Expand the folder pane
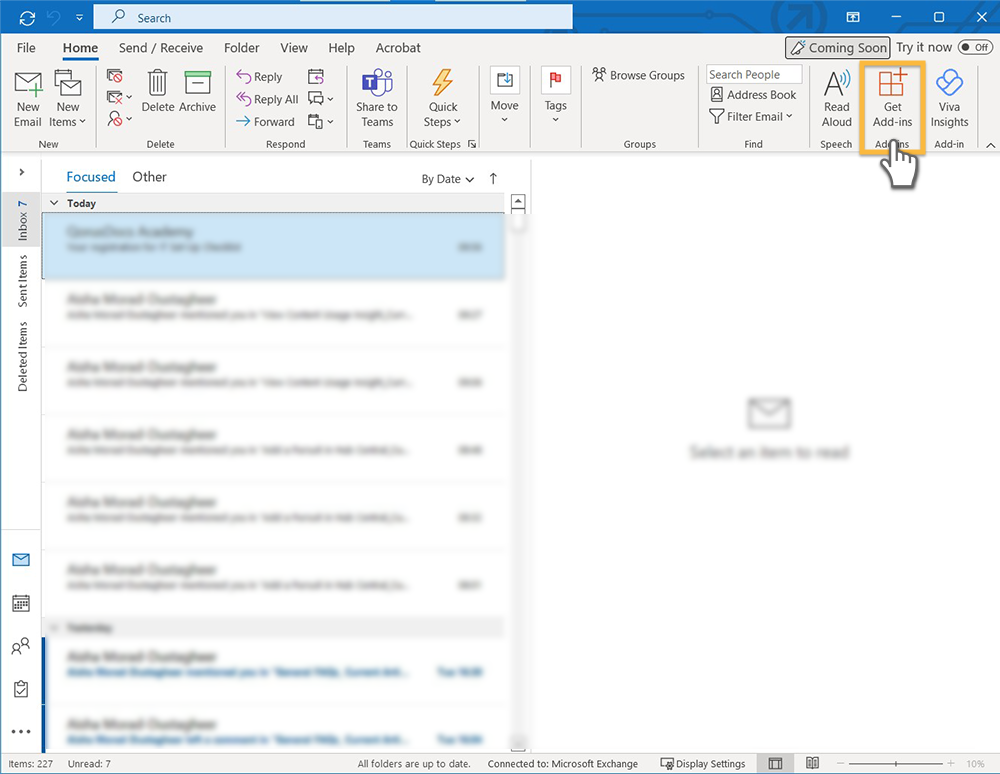The height and width of the screenshot is (774, 1000). (22, 172)
